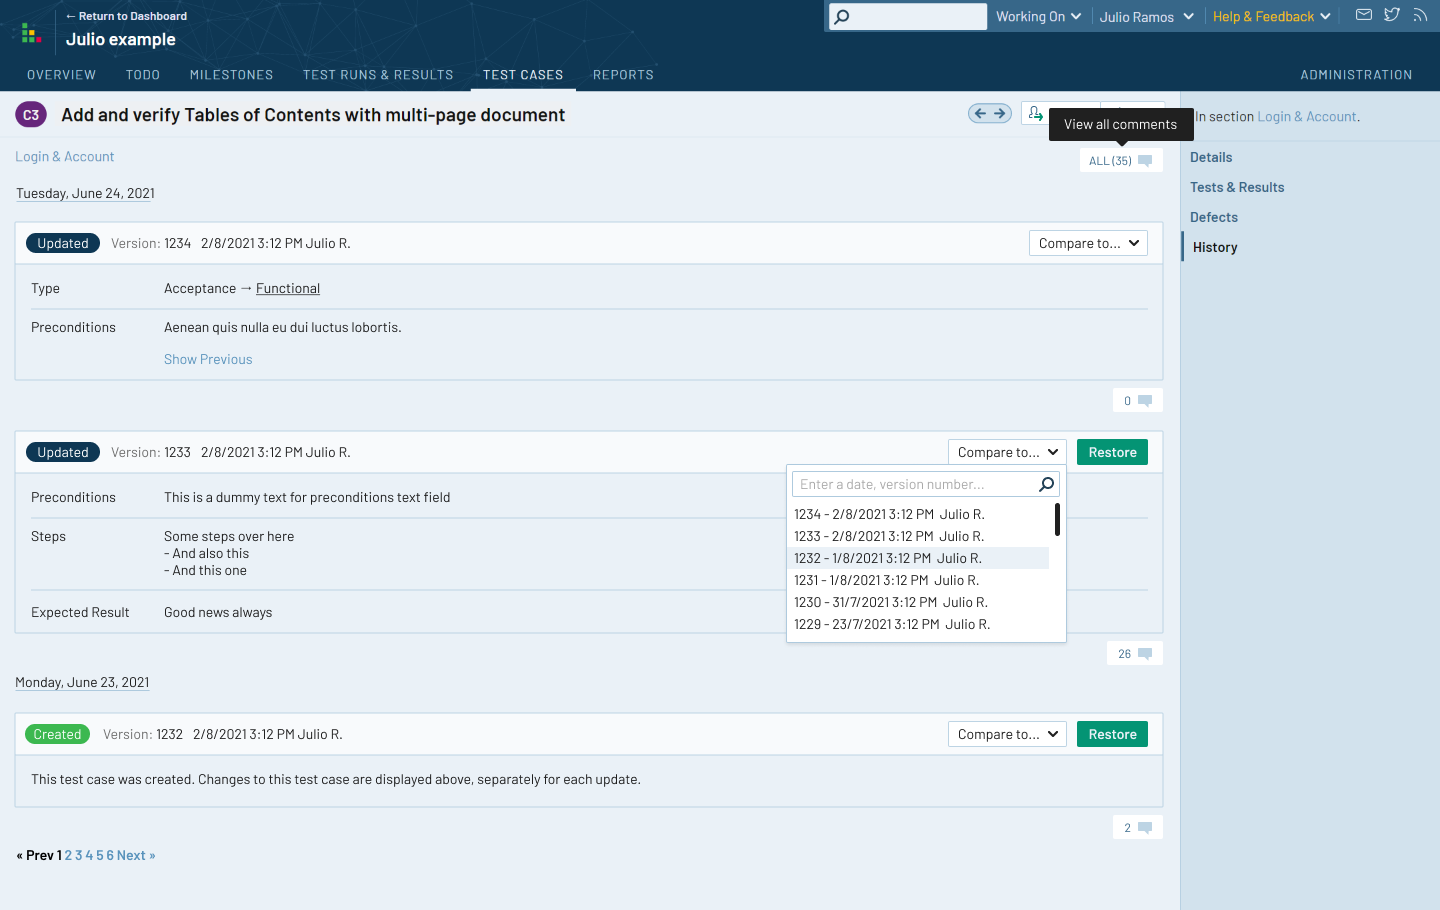Click Monday, June 23, 2021 date heading

click(x=82, y=682)
